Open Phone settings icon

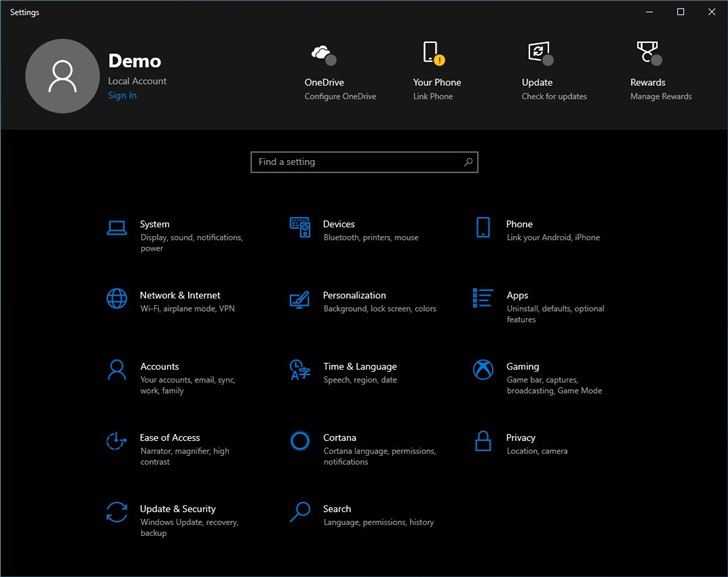tap(483, 228)
